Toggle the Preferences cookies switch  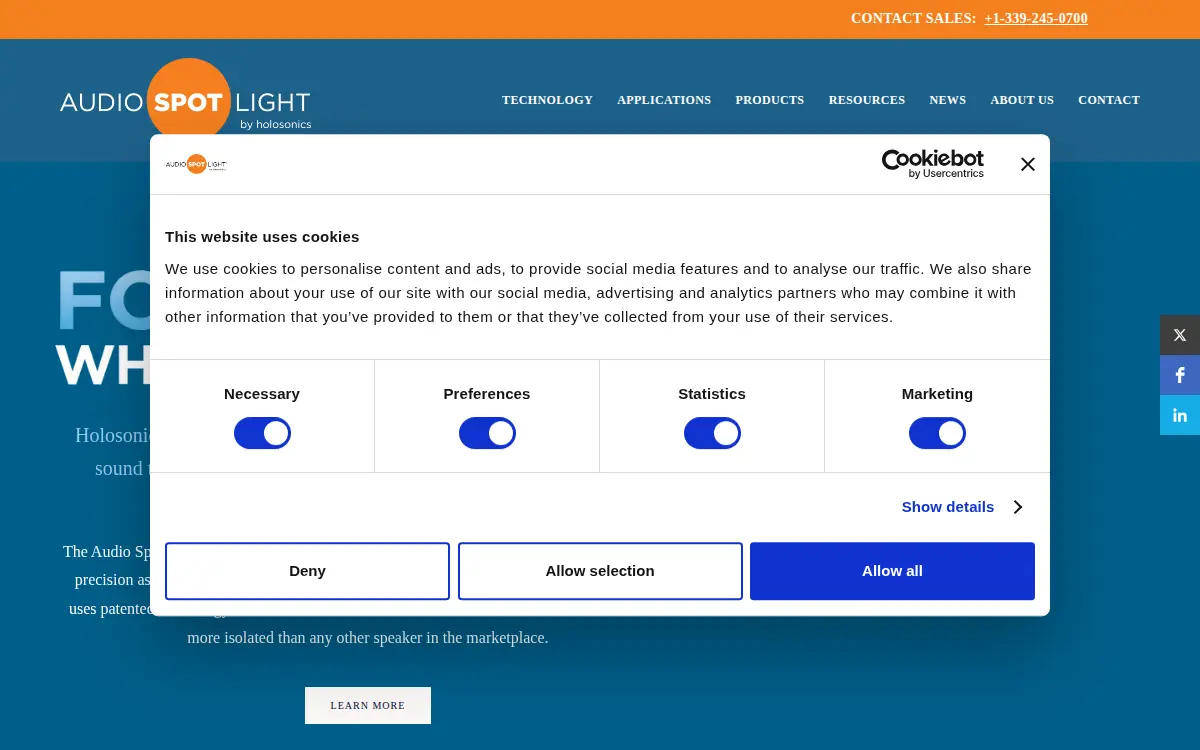pyautogui.click(x=487, y=433)
